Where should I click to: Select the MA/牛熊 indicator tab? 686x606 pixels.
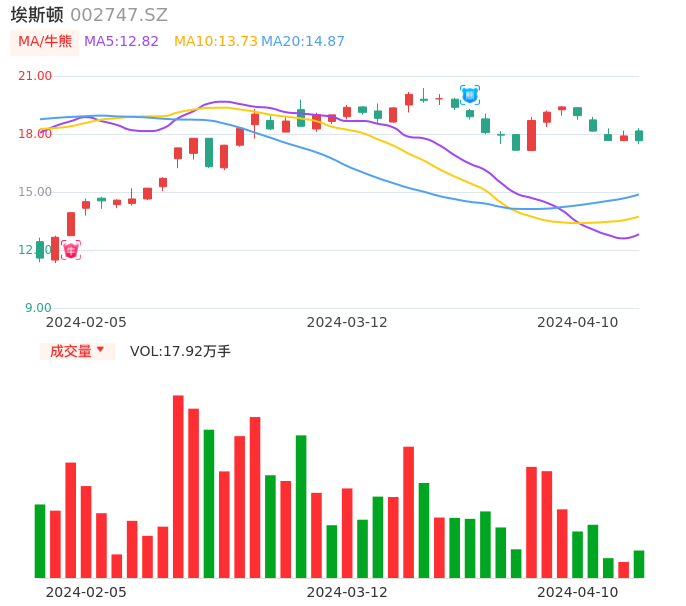(44, 42)
